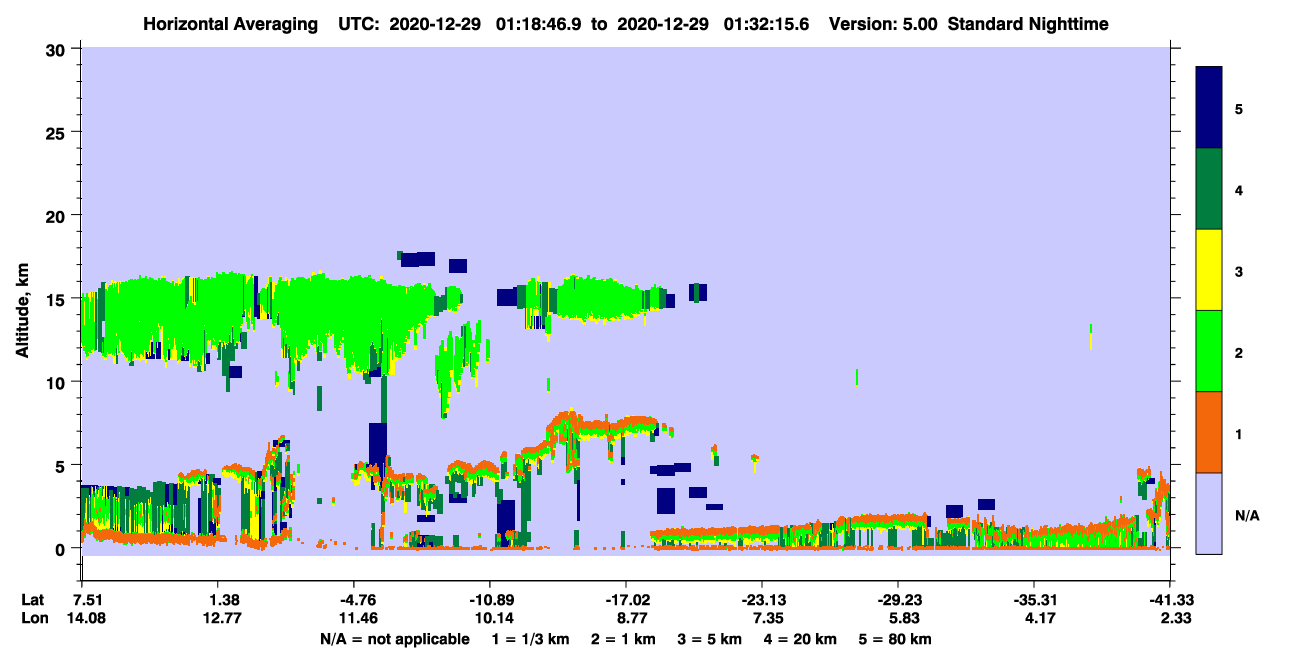The image size is (1300, 667).
Task: Click the longitude value 2.33
Action: pyautogui.click(x=1170, y=618)
